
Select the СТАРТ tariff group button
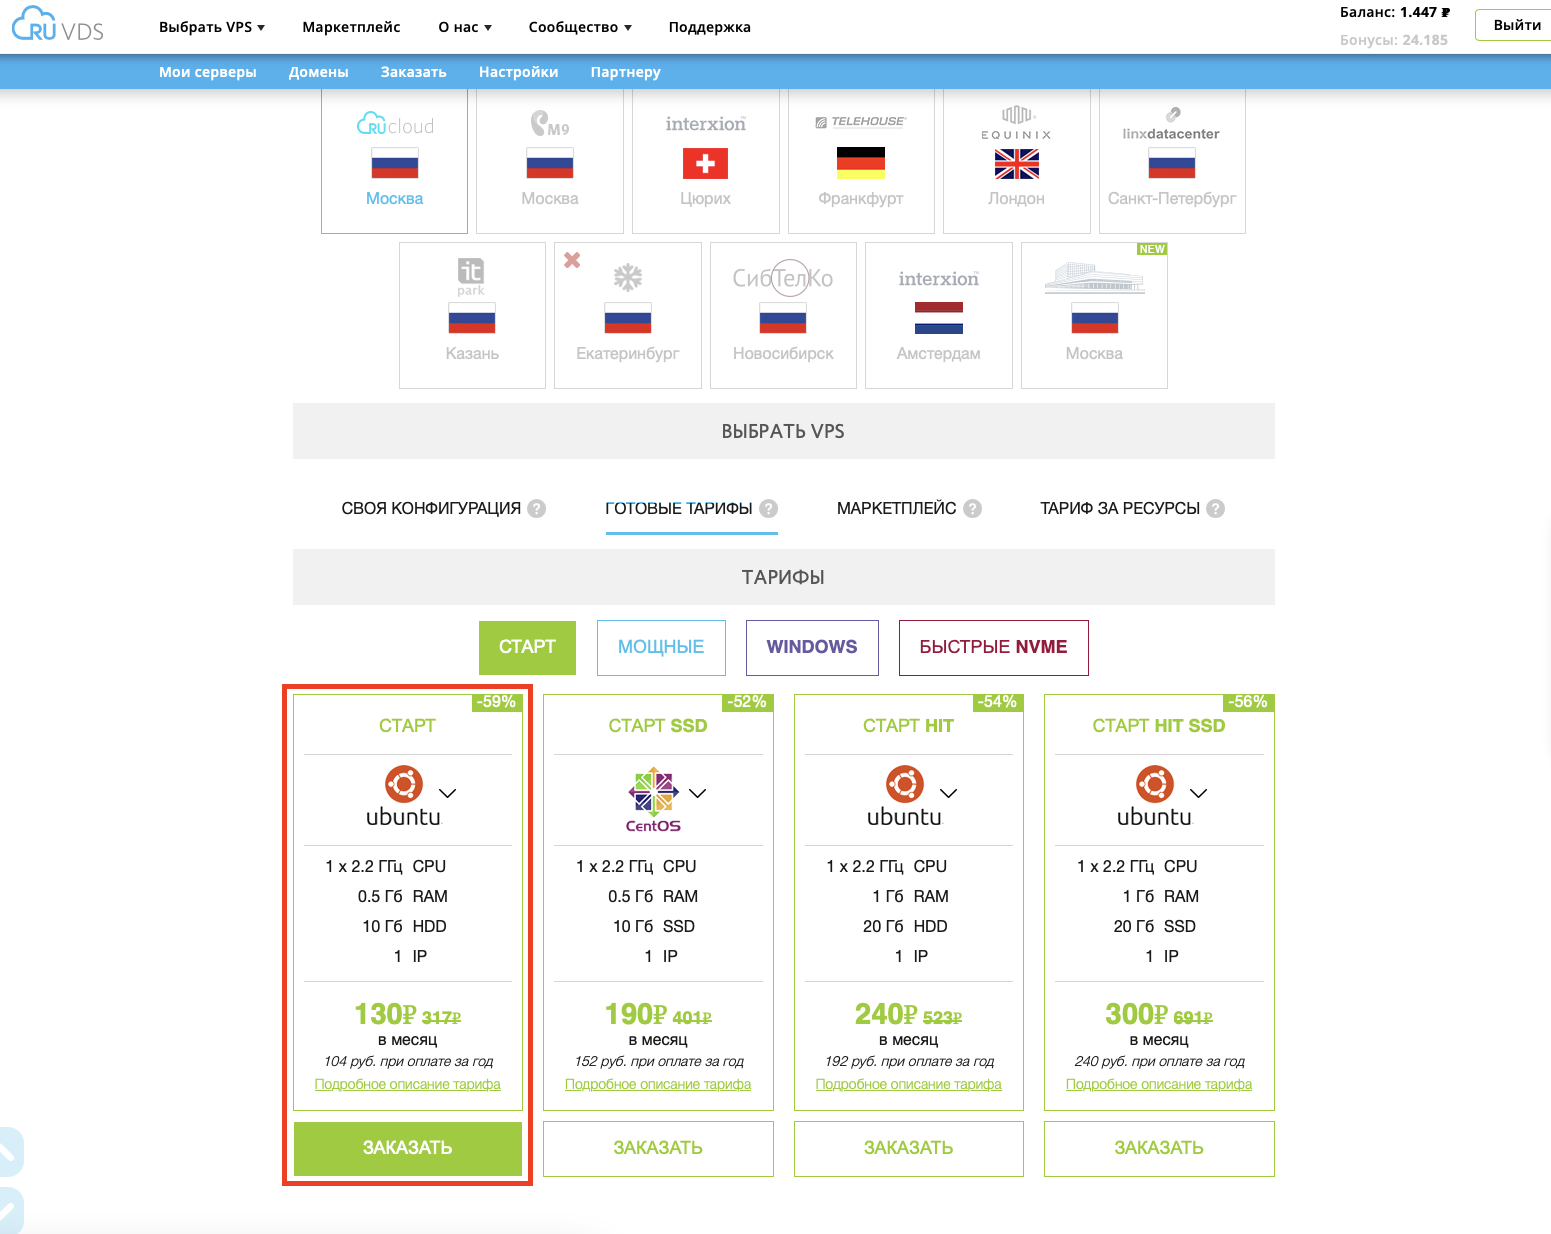(527, 647)
